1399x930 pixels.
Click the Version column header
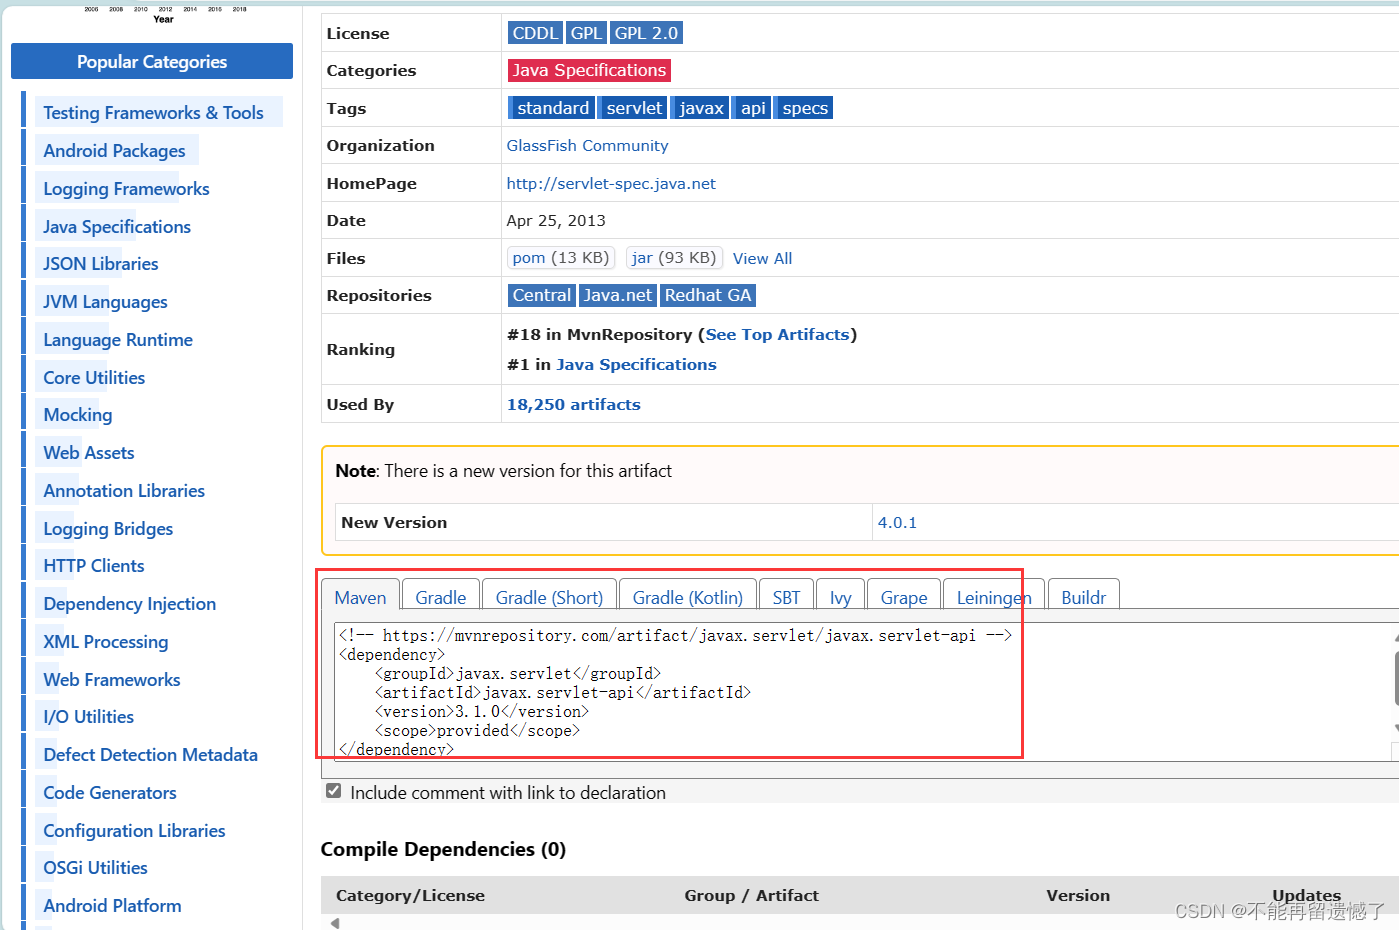coord(1078,895)
